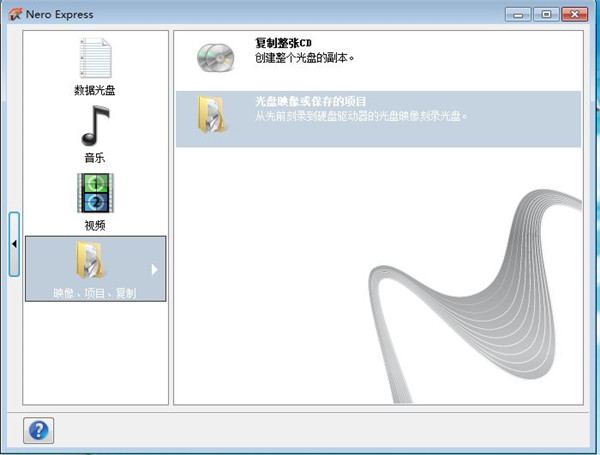The height and width of the screenshot is (455, 600).
Task: Expand the hidden left side panel arrow
Action: coord(14,243)
